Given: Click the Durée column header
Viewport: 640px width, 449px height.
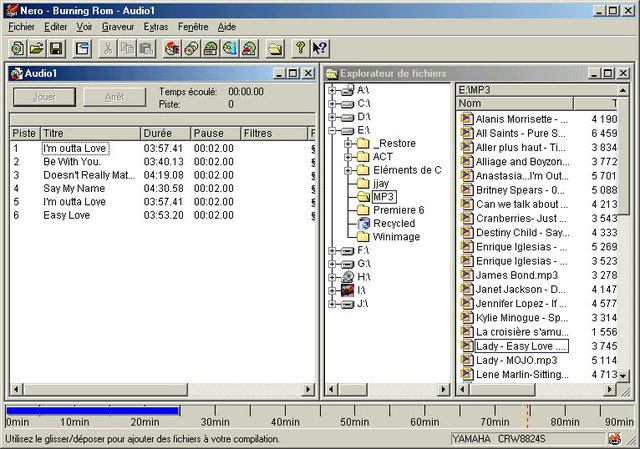Looking at the screenshot, I should (x=166, y=133).
